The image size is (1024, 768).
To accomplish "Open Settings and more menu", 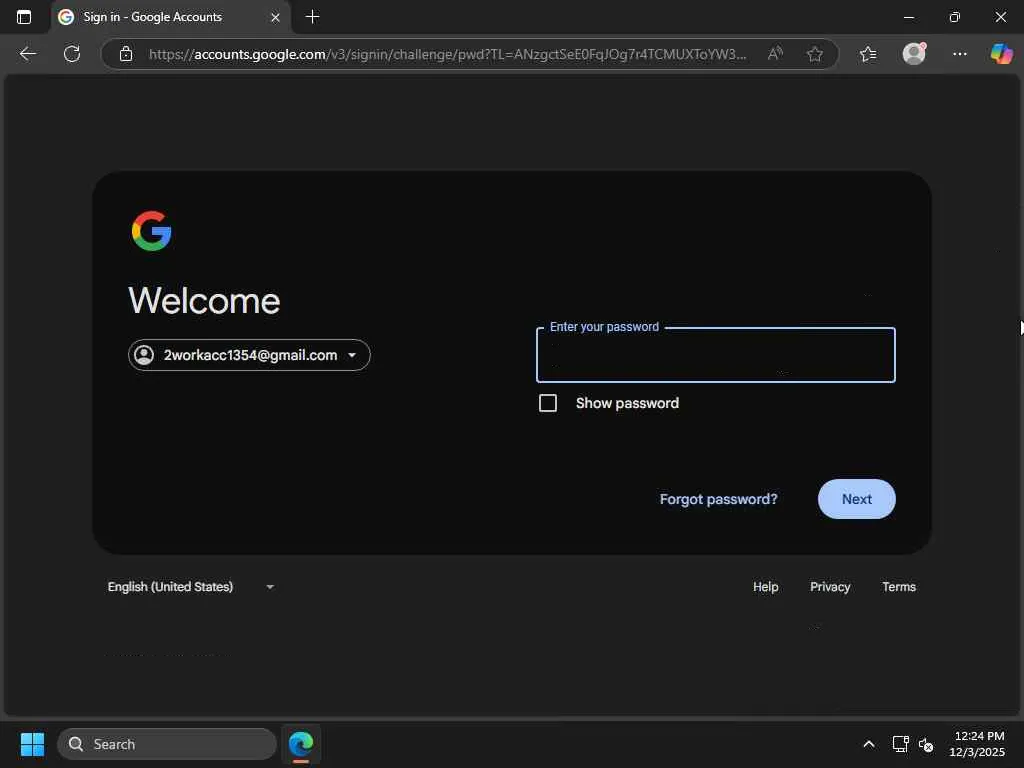I will (x=959, y=54).
